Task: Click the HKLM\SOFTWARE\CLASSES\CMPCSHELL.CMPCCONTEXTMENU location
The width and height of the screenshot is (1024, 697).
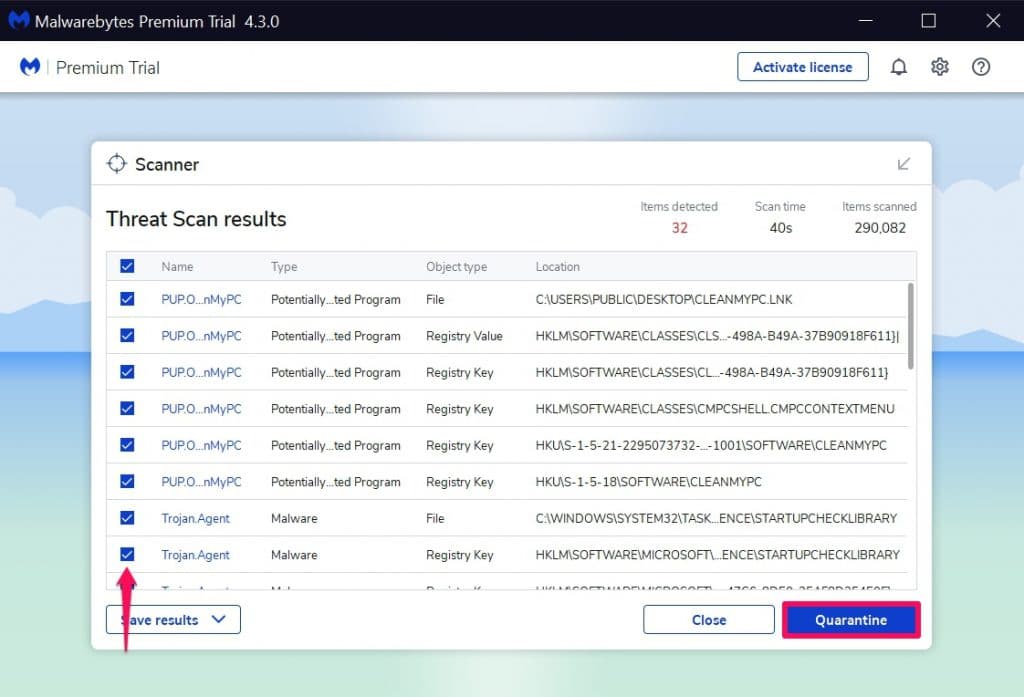Action: pos(714,409)
